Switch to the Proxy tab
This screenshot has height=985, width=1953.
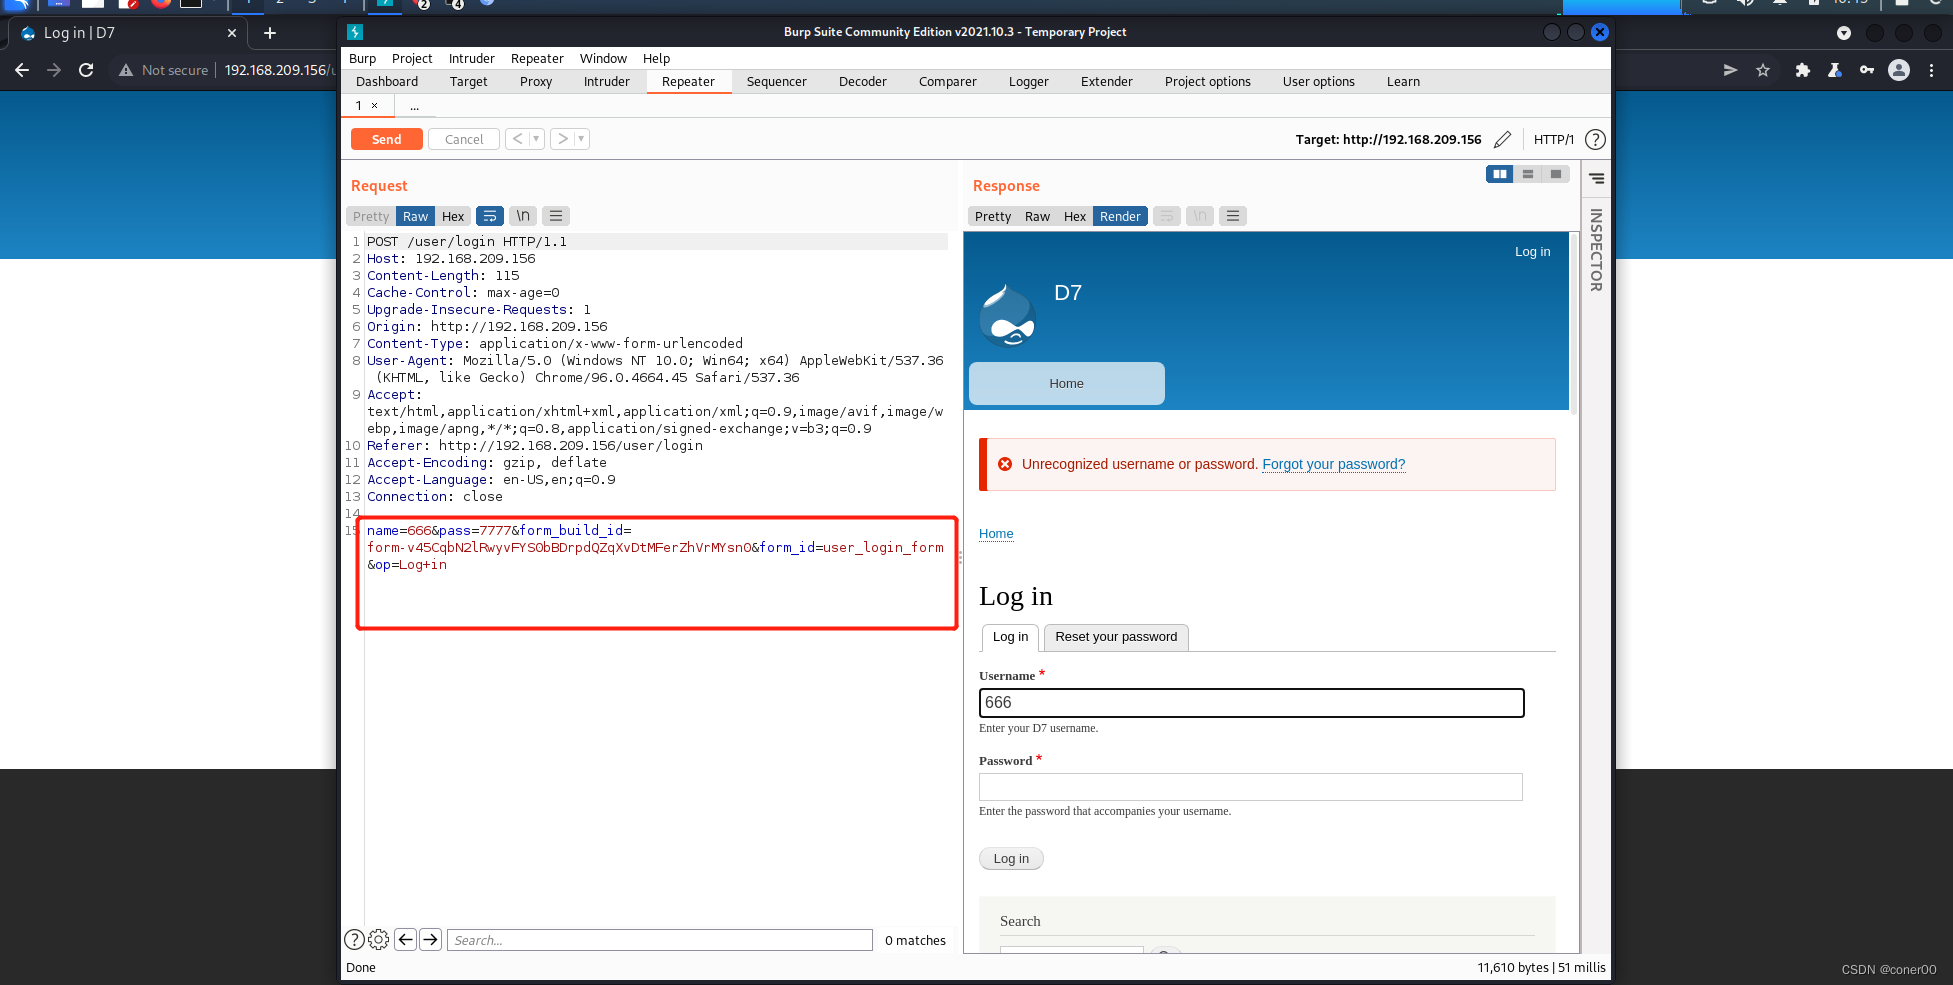(x=536, y=81)
